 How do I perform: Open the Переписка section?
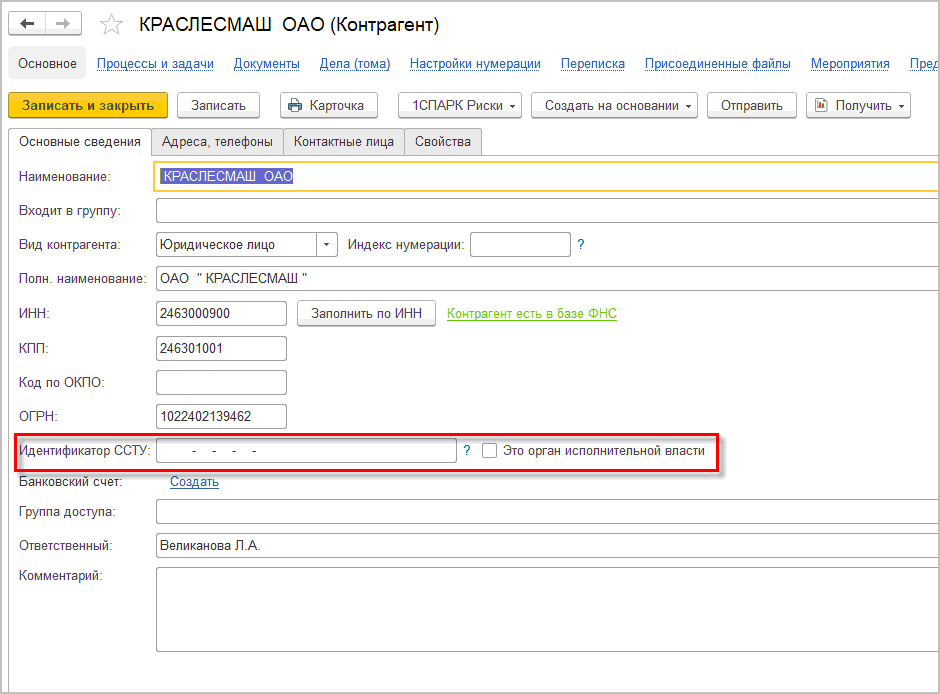(593, 64)
